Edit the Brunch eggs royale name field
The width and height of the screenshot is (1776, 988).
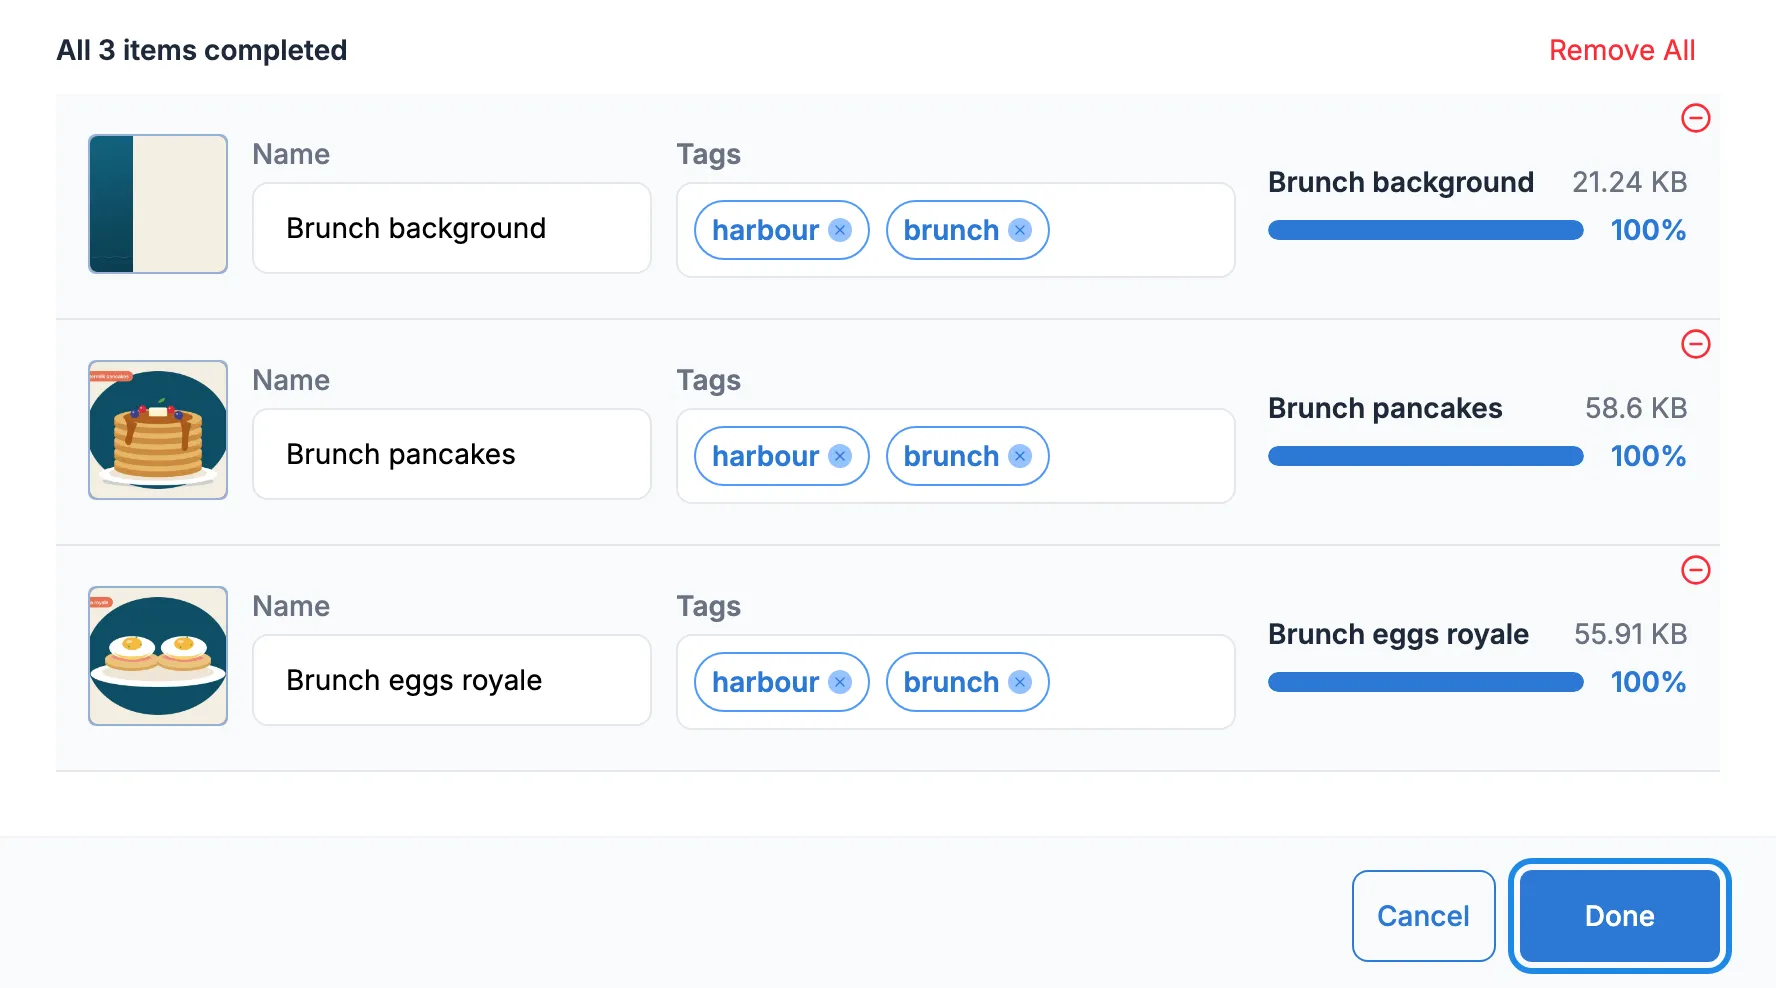tap(452, 680)
